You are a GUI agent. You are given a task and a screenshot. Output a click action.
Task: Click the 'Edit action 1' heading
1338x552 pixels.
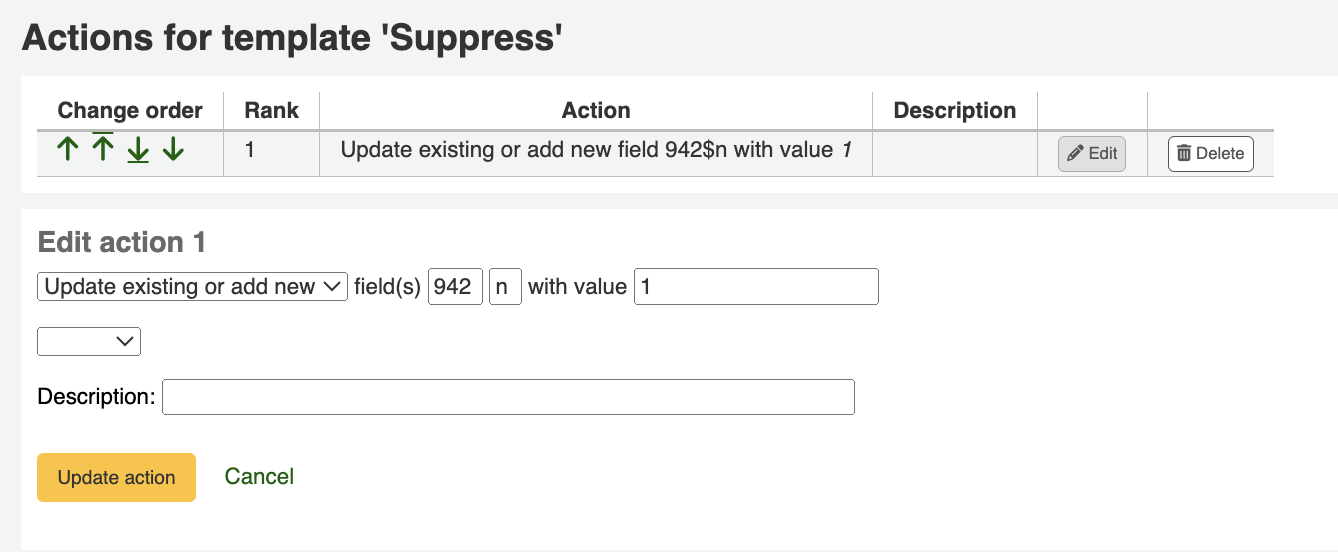click(x=121, y=242)
